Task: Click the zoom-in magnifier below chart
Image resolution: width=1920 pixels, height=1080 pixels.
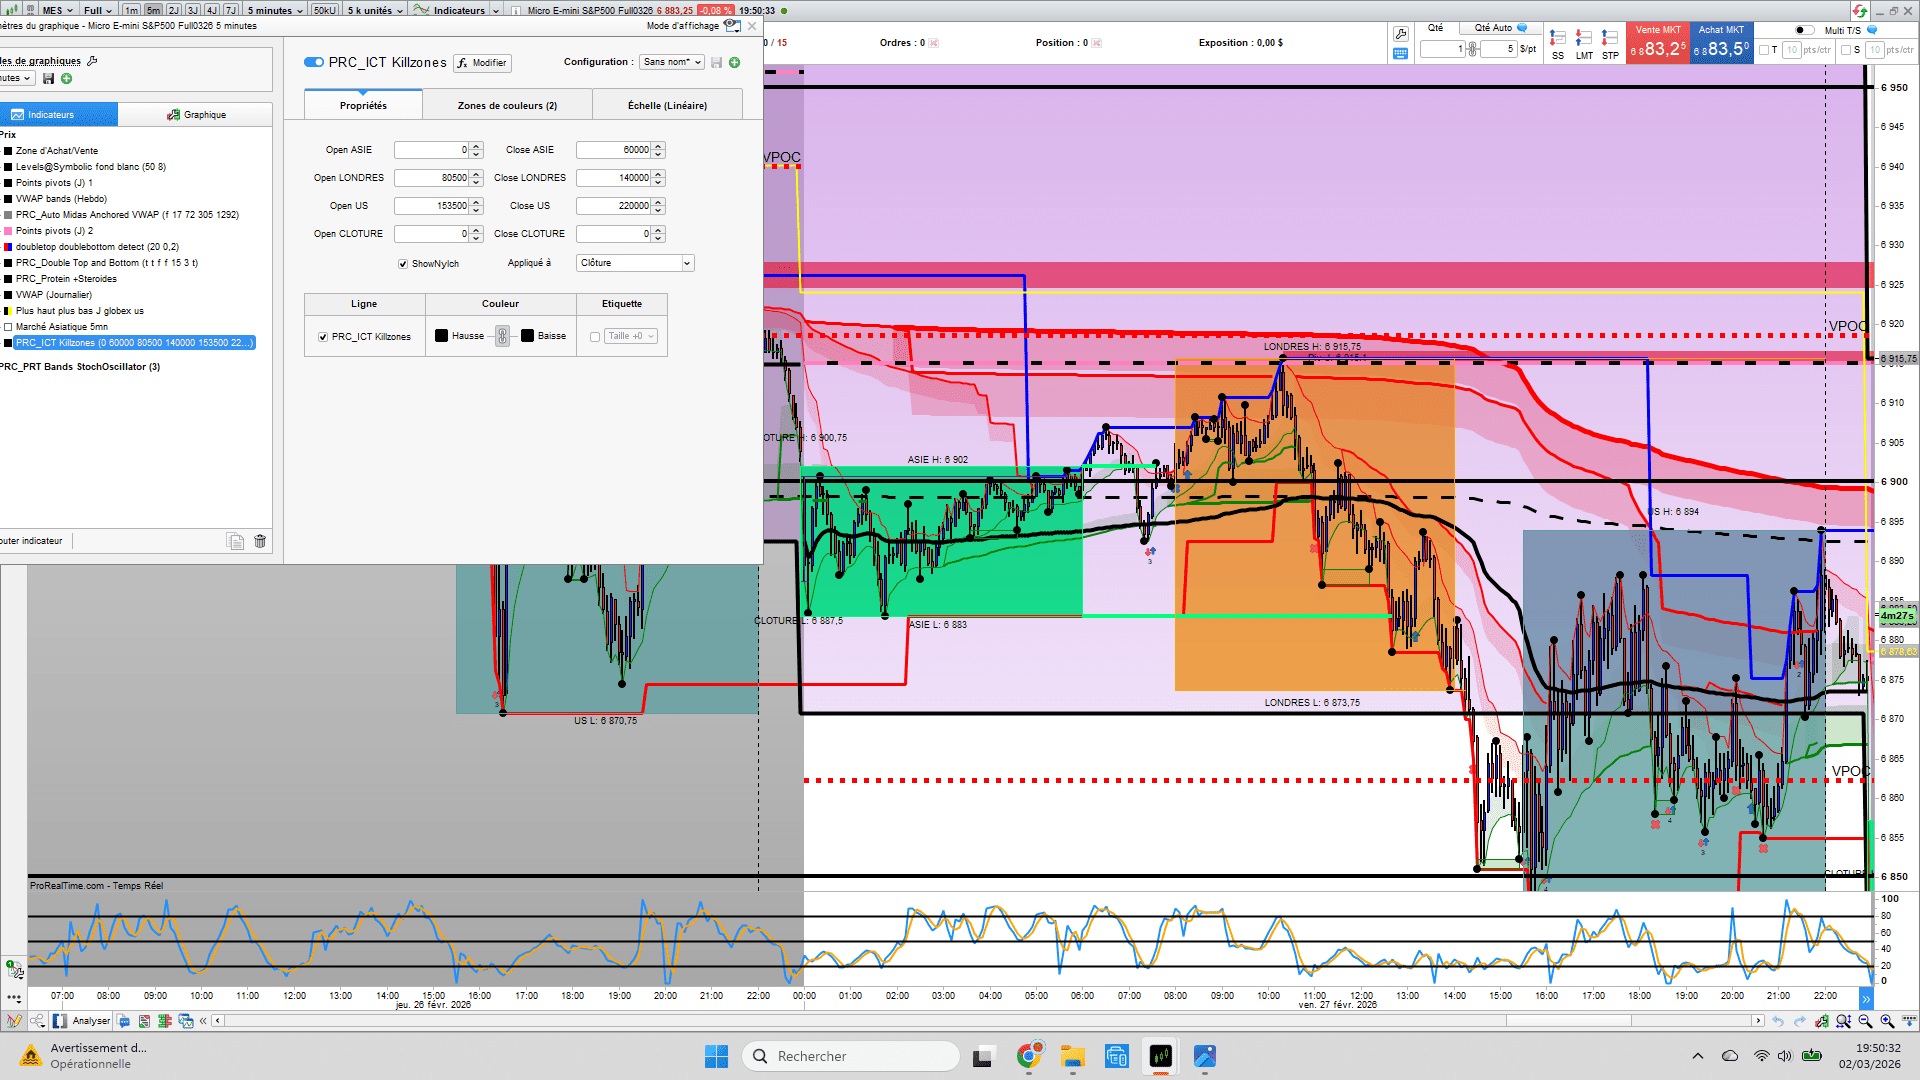Action: click(1887, 1021)
